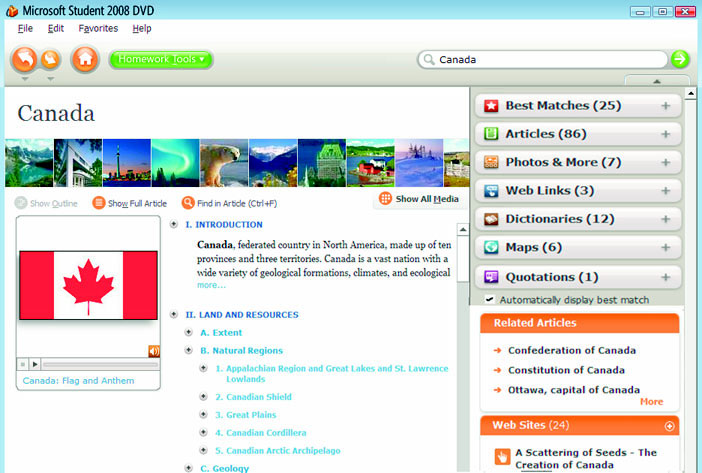Expand the A. Extent bullet
The width and height of the screenshot is (702, 473).
point(188,332)
